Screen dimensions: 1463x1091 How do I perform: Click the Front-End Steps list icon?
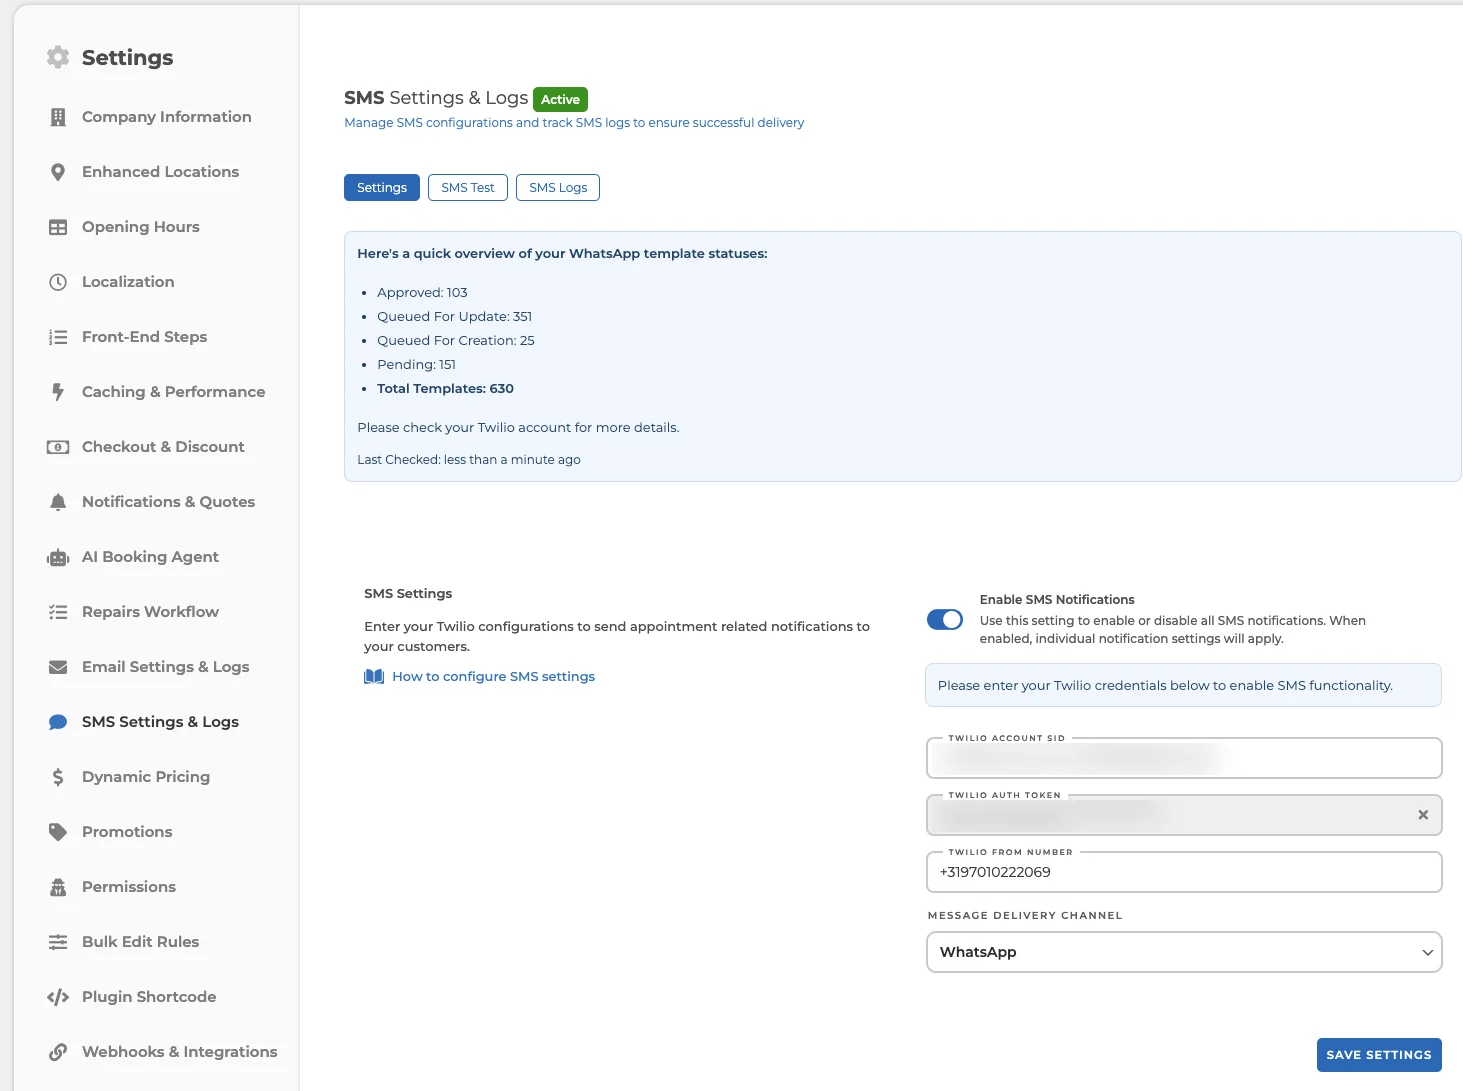(x=58, y=337)
